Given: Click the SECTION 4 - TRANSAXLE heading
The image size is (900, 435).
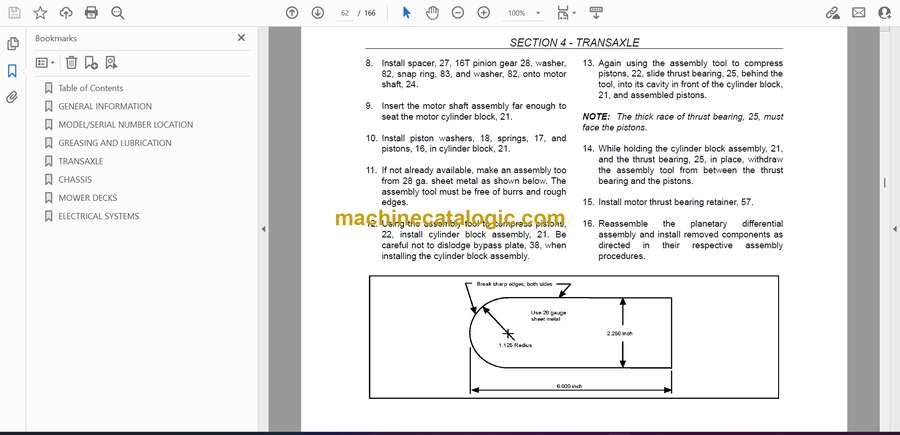Looking at the screenshot, I should coord(574,42).
